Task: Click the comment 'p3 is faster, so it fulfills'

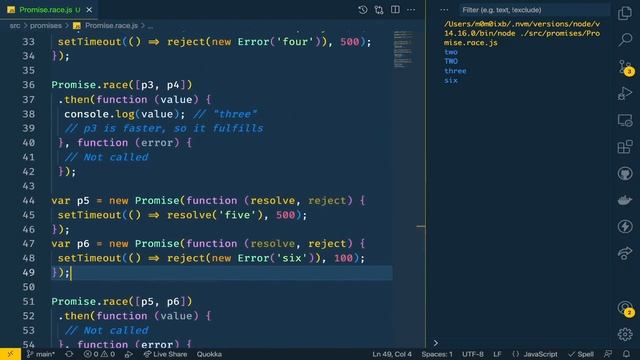Action: coord(164,128)
